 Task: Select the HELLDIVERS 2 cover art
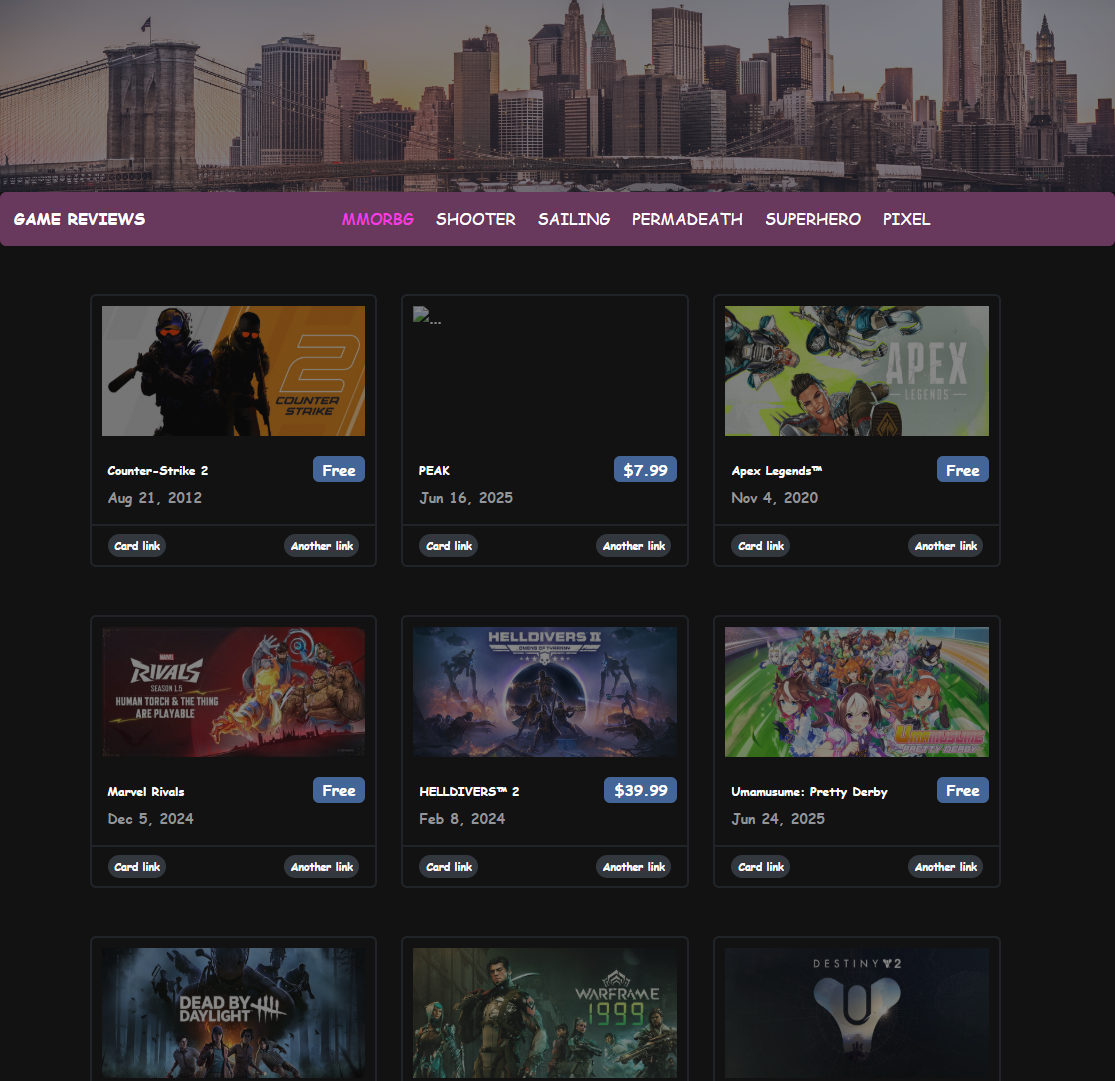[x=545, y=692]
